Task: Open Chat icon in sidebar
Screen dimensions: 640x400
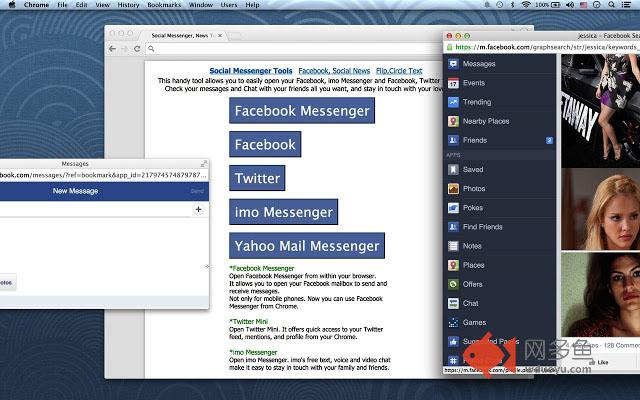Action: pos(453,303)
